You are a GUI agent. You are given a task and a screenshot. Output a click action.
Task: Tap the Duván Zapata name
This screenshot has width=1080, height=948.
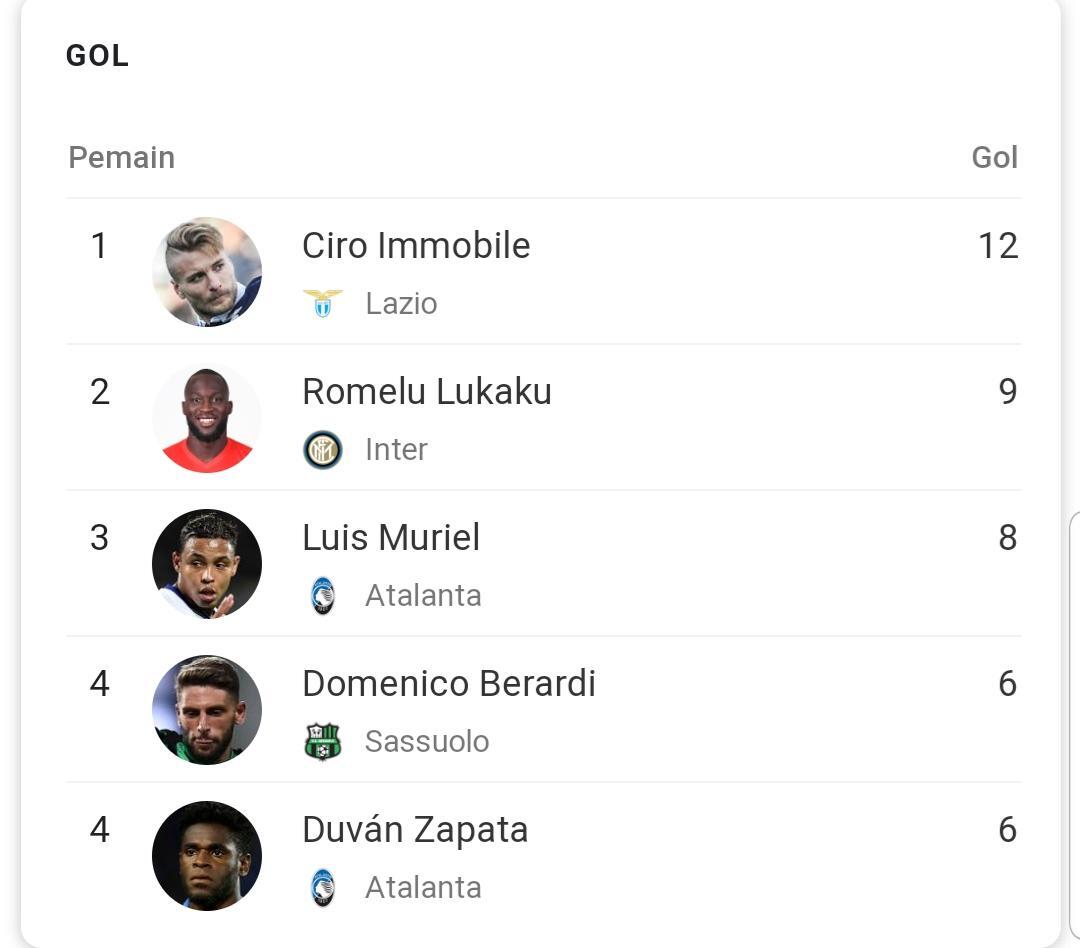pos(415,830)
